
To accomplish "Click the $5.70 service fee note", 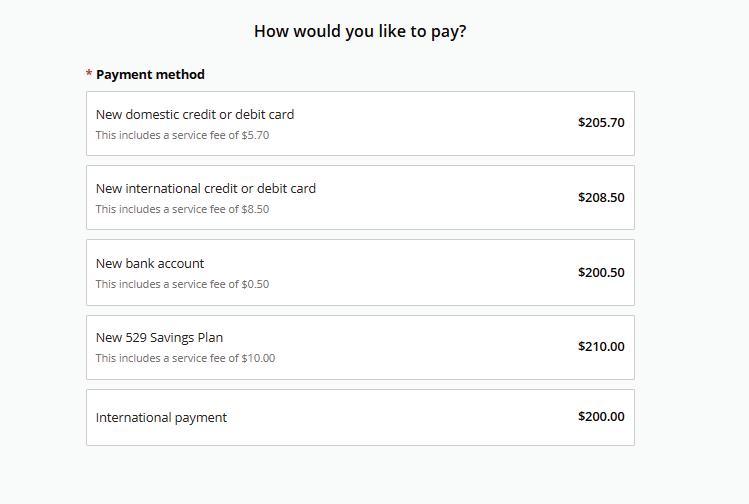I will (182, 135).
